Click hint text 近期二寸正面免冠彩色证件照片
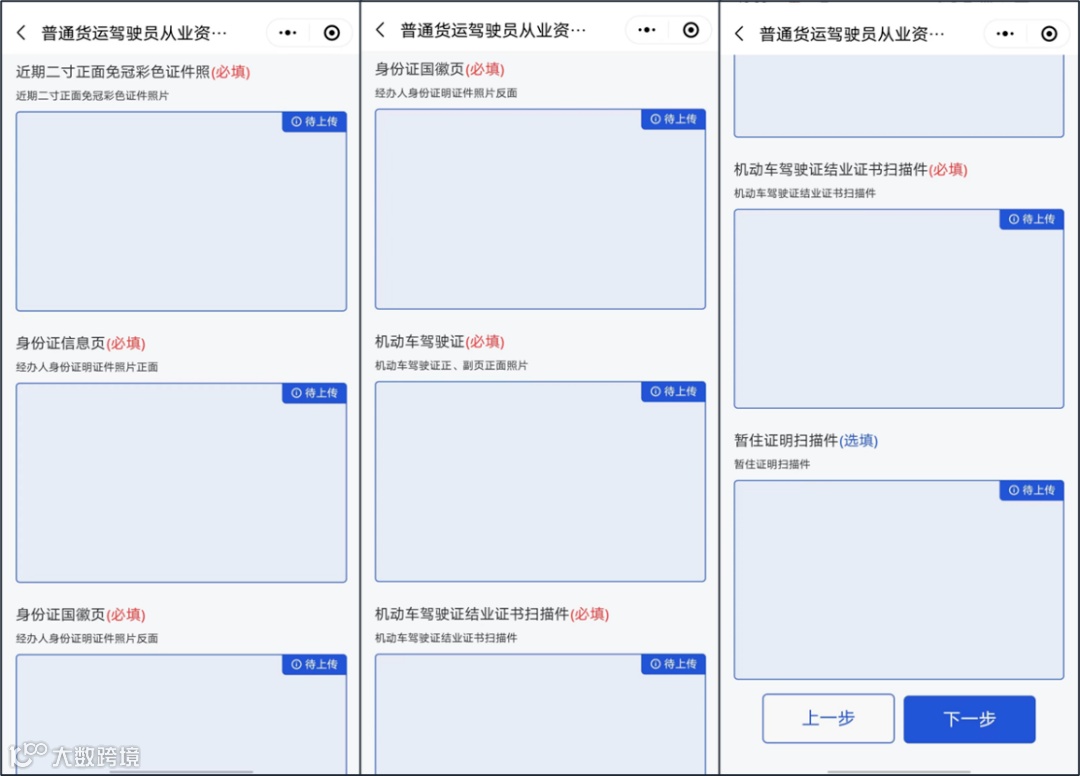The height and width of the screenshot is (776, 1080). pyautogui.click(x=92, y=96)
